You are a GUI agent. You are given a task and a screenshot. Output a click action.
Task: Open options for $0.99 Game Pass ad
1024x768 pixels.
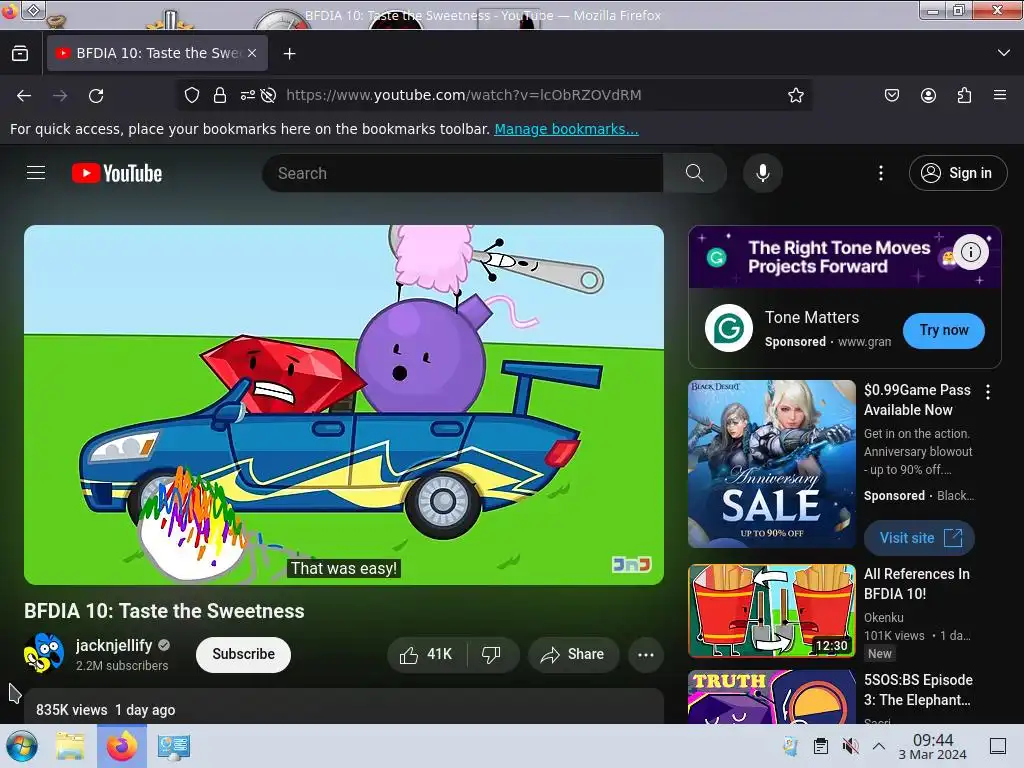[x=988, y=392]
